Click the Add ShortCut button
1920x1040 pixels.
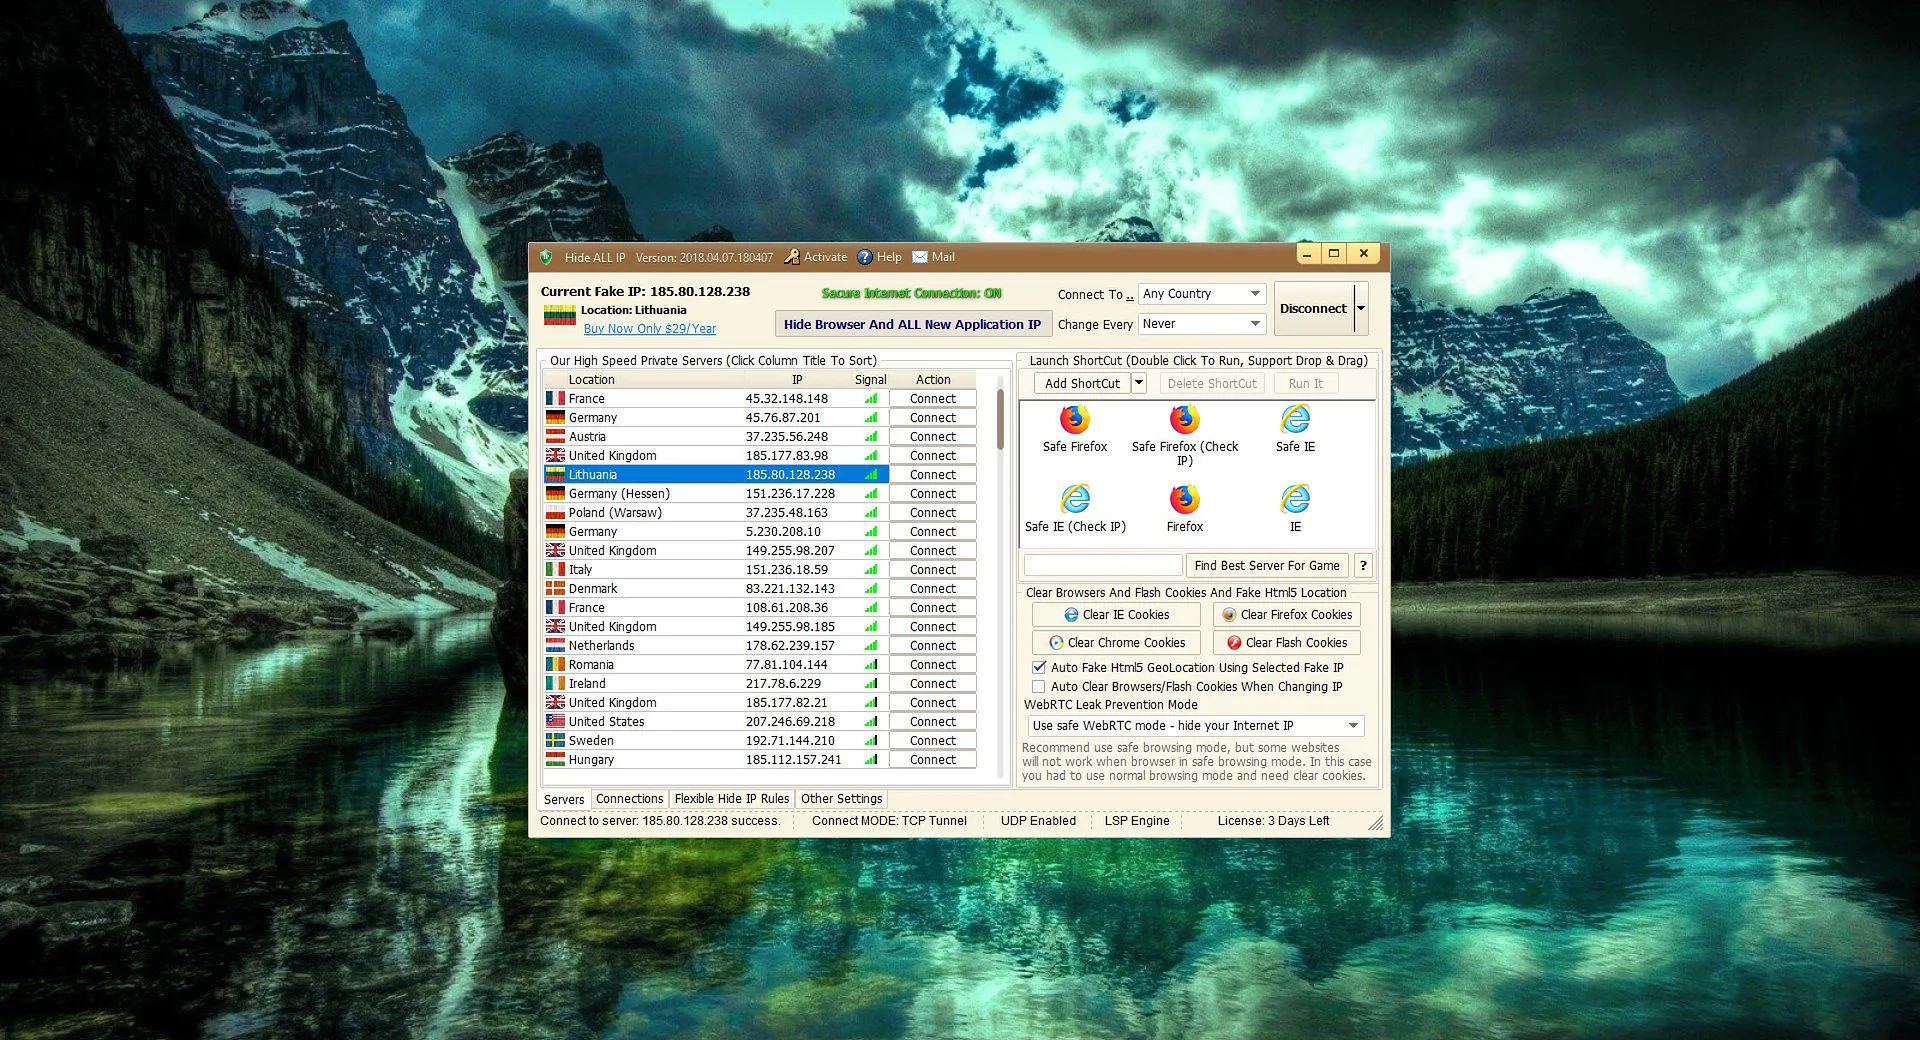tap(1082, 383)
